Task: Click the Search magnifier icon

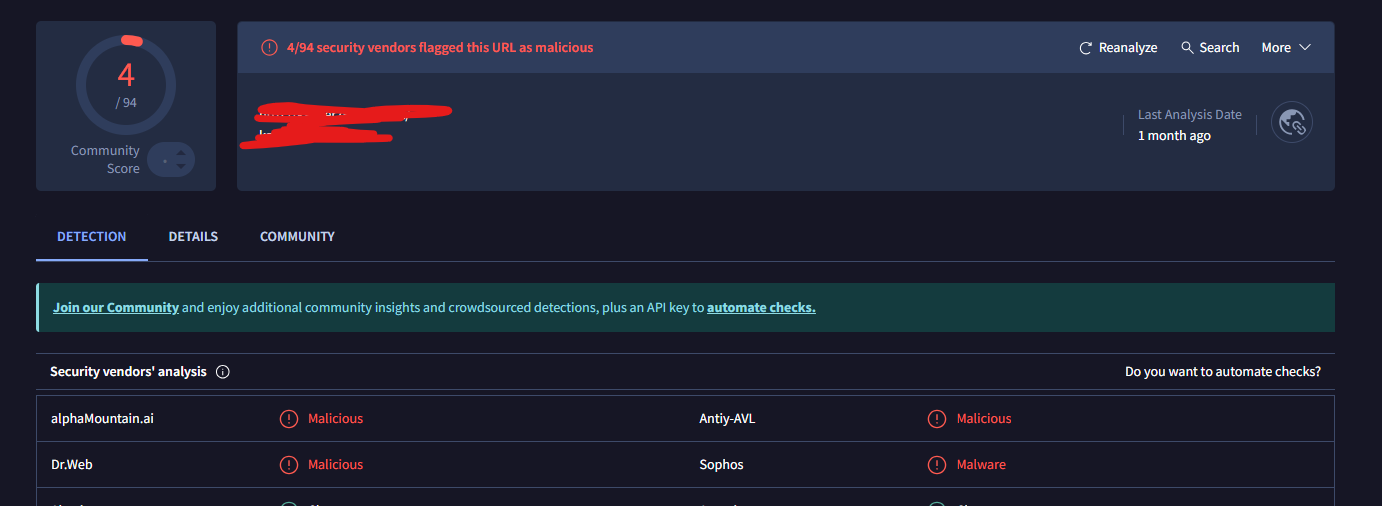Action: (x=1187, y=48)
